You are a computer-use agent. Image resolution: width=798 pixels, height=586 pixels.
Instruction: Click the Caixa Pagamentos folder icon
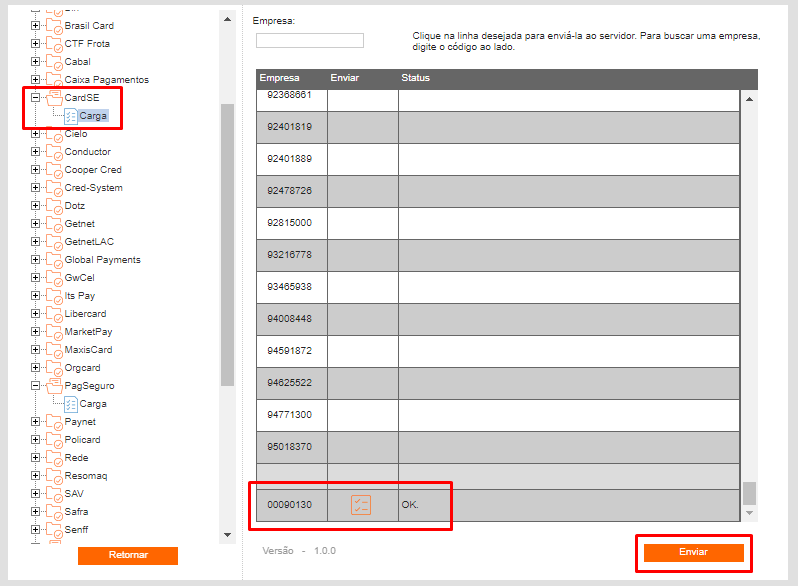coord(54,80)
